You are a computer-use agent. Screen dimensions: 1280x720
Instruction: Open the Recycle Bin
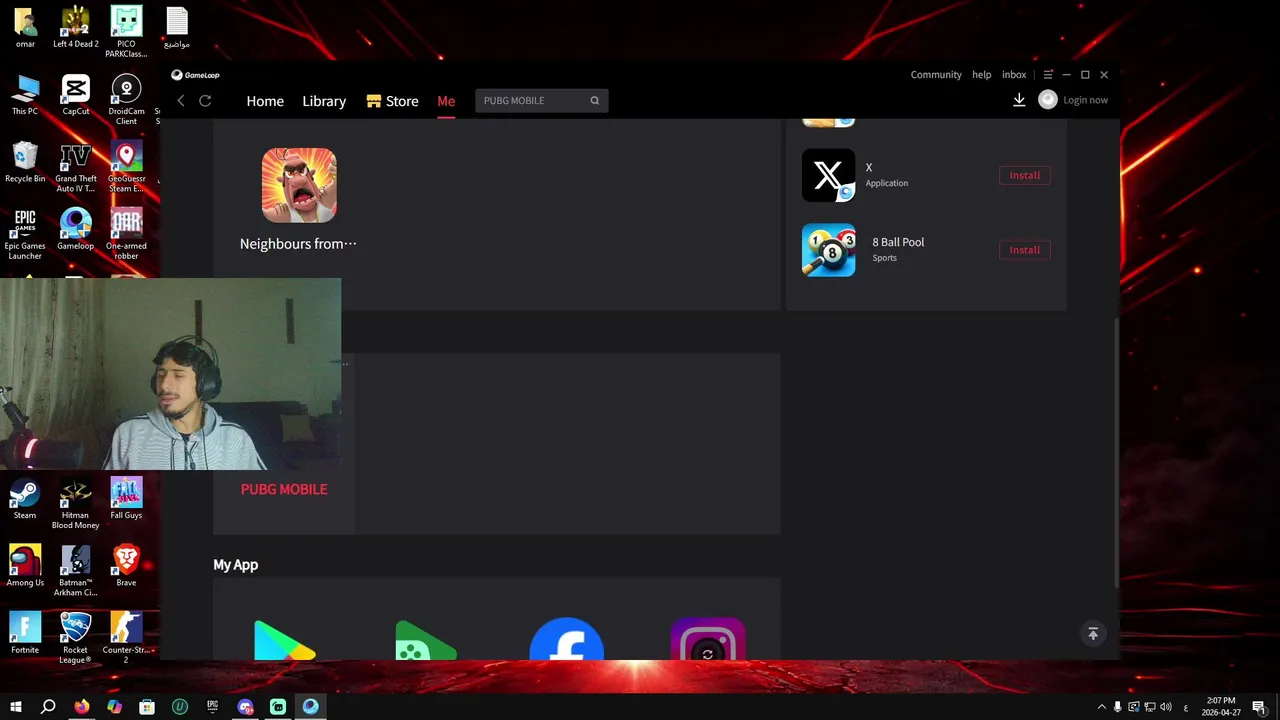coord(25,162)
